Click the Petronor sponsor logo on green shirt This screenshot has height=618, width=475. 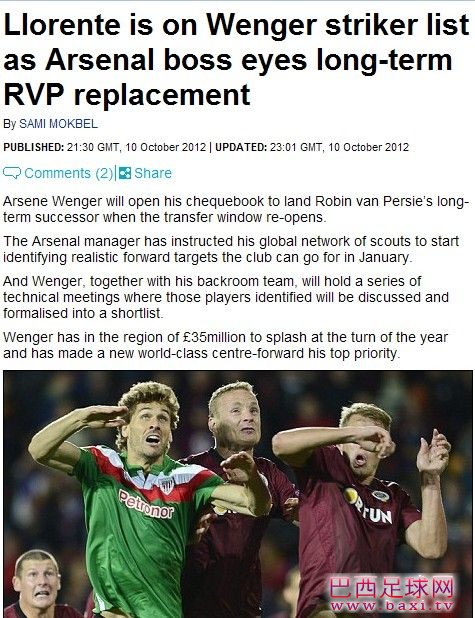[x=146, y=504]
